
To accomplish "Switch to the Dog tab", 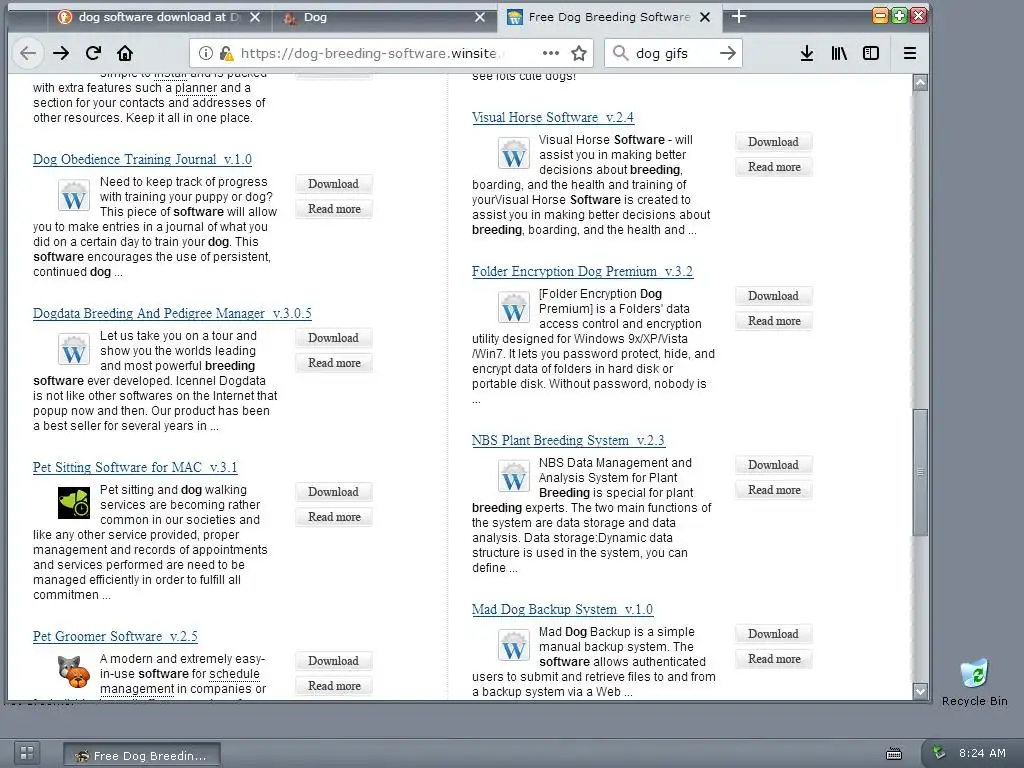I will click(x=384, y=17).
